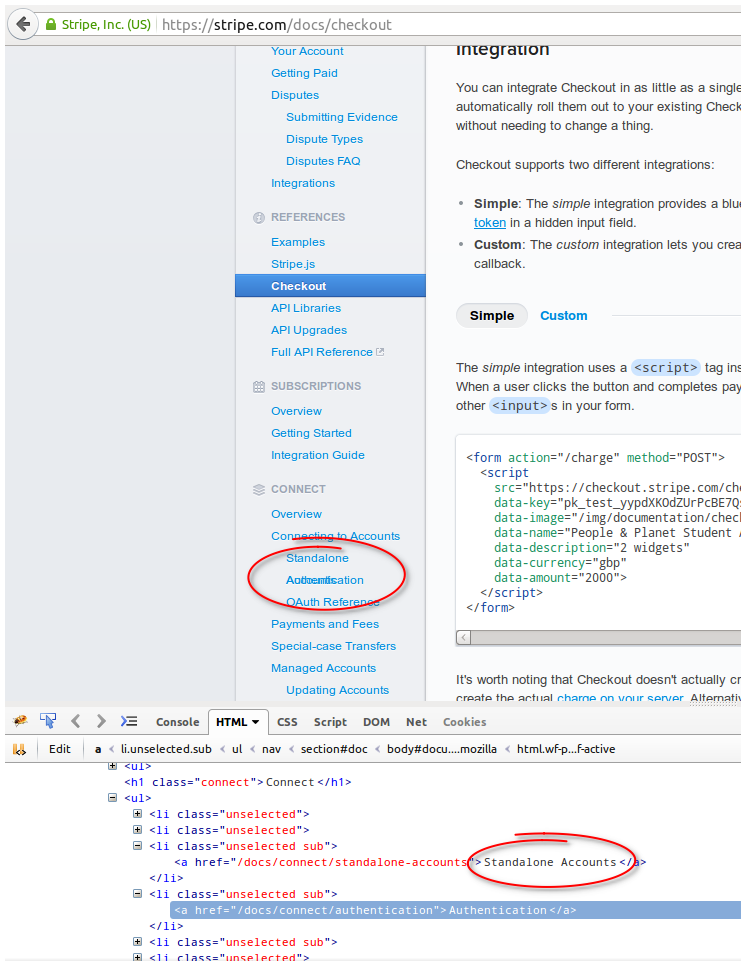
Task: Click the green padlock site identity icon
Action: coord(51,25)
